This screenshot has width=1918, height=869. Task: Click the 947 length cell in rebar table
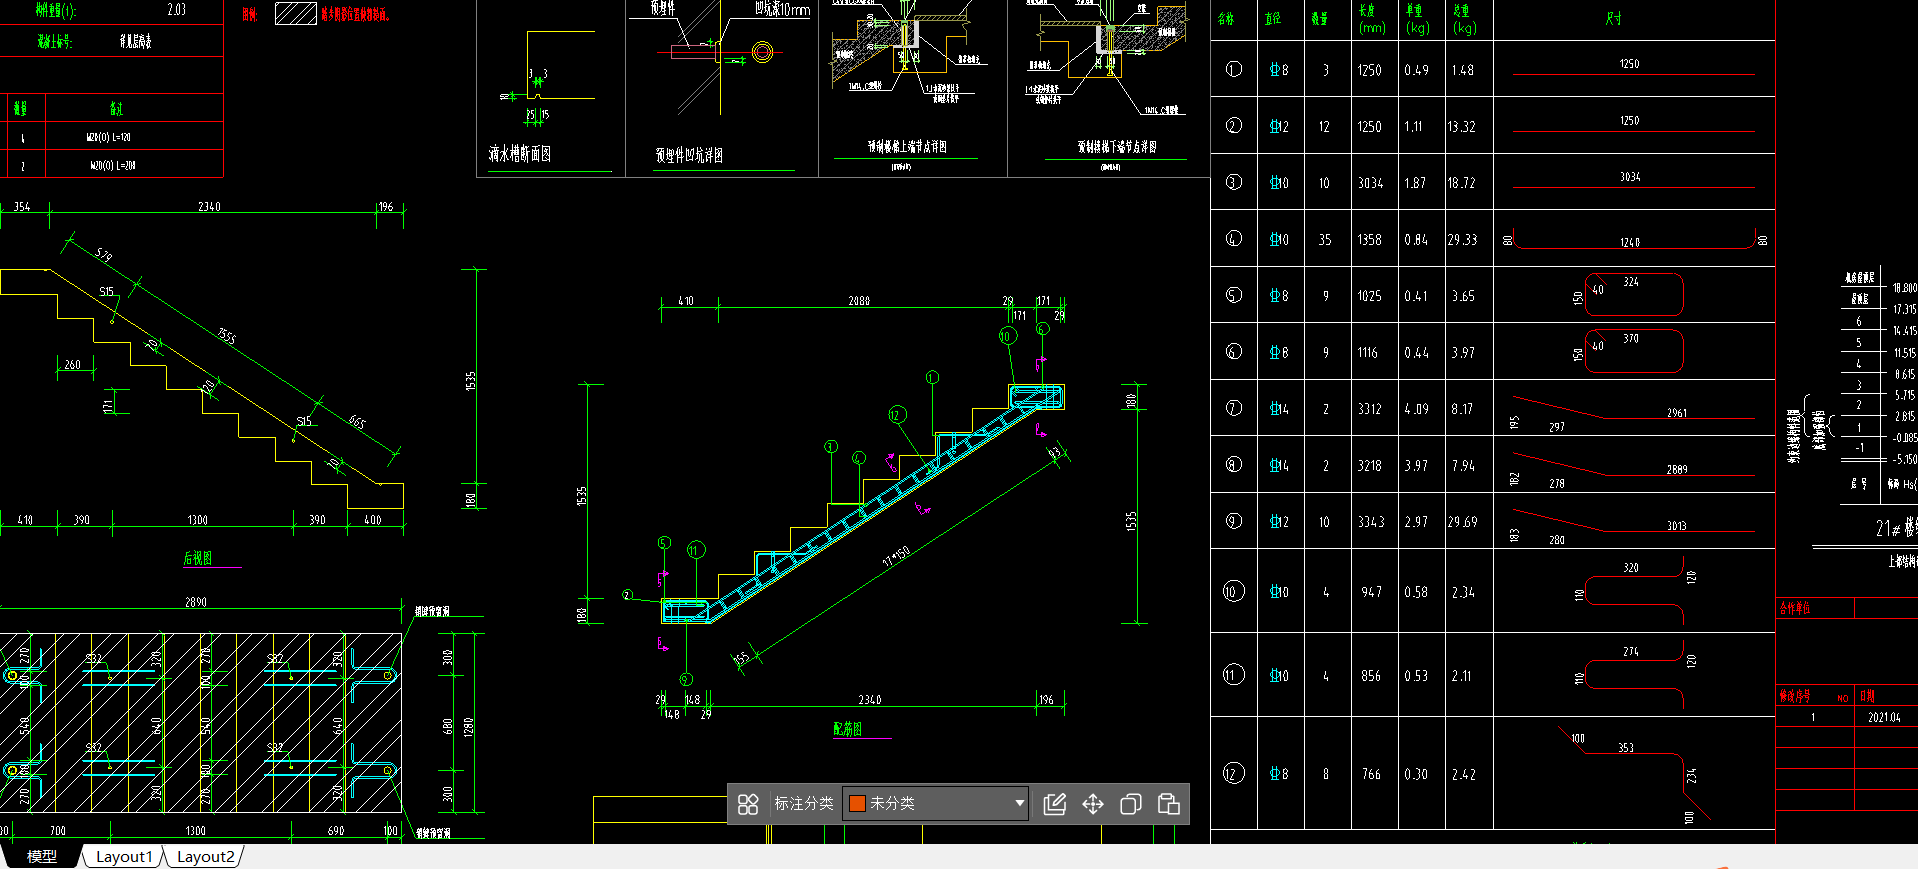click(1372, 592)
